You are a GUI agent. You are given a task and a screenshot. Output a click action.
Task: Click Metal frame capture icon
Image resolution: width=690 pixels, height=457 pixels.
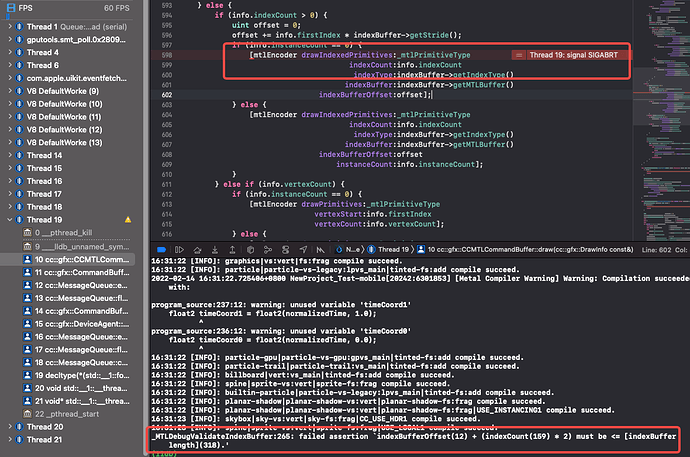(x=320, y=250)
